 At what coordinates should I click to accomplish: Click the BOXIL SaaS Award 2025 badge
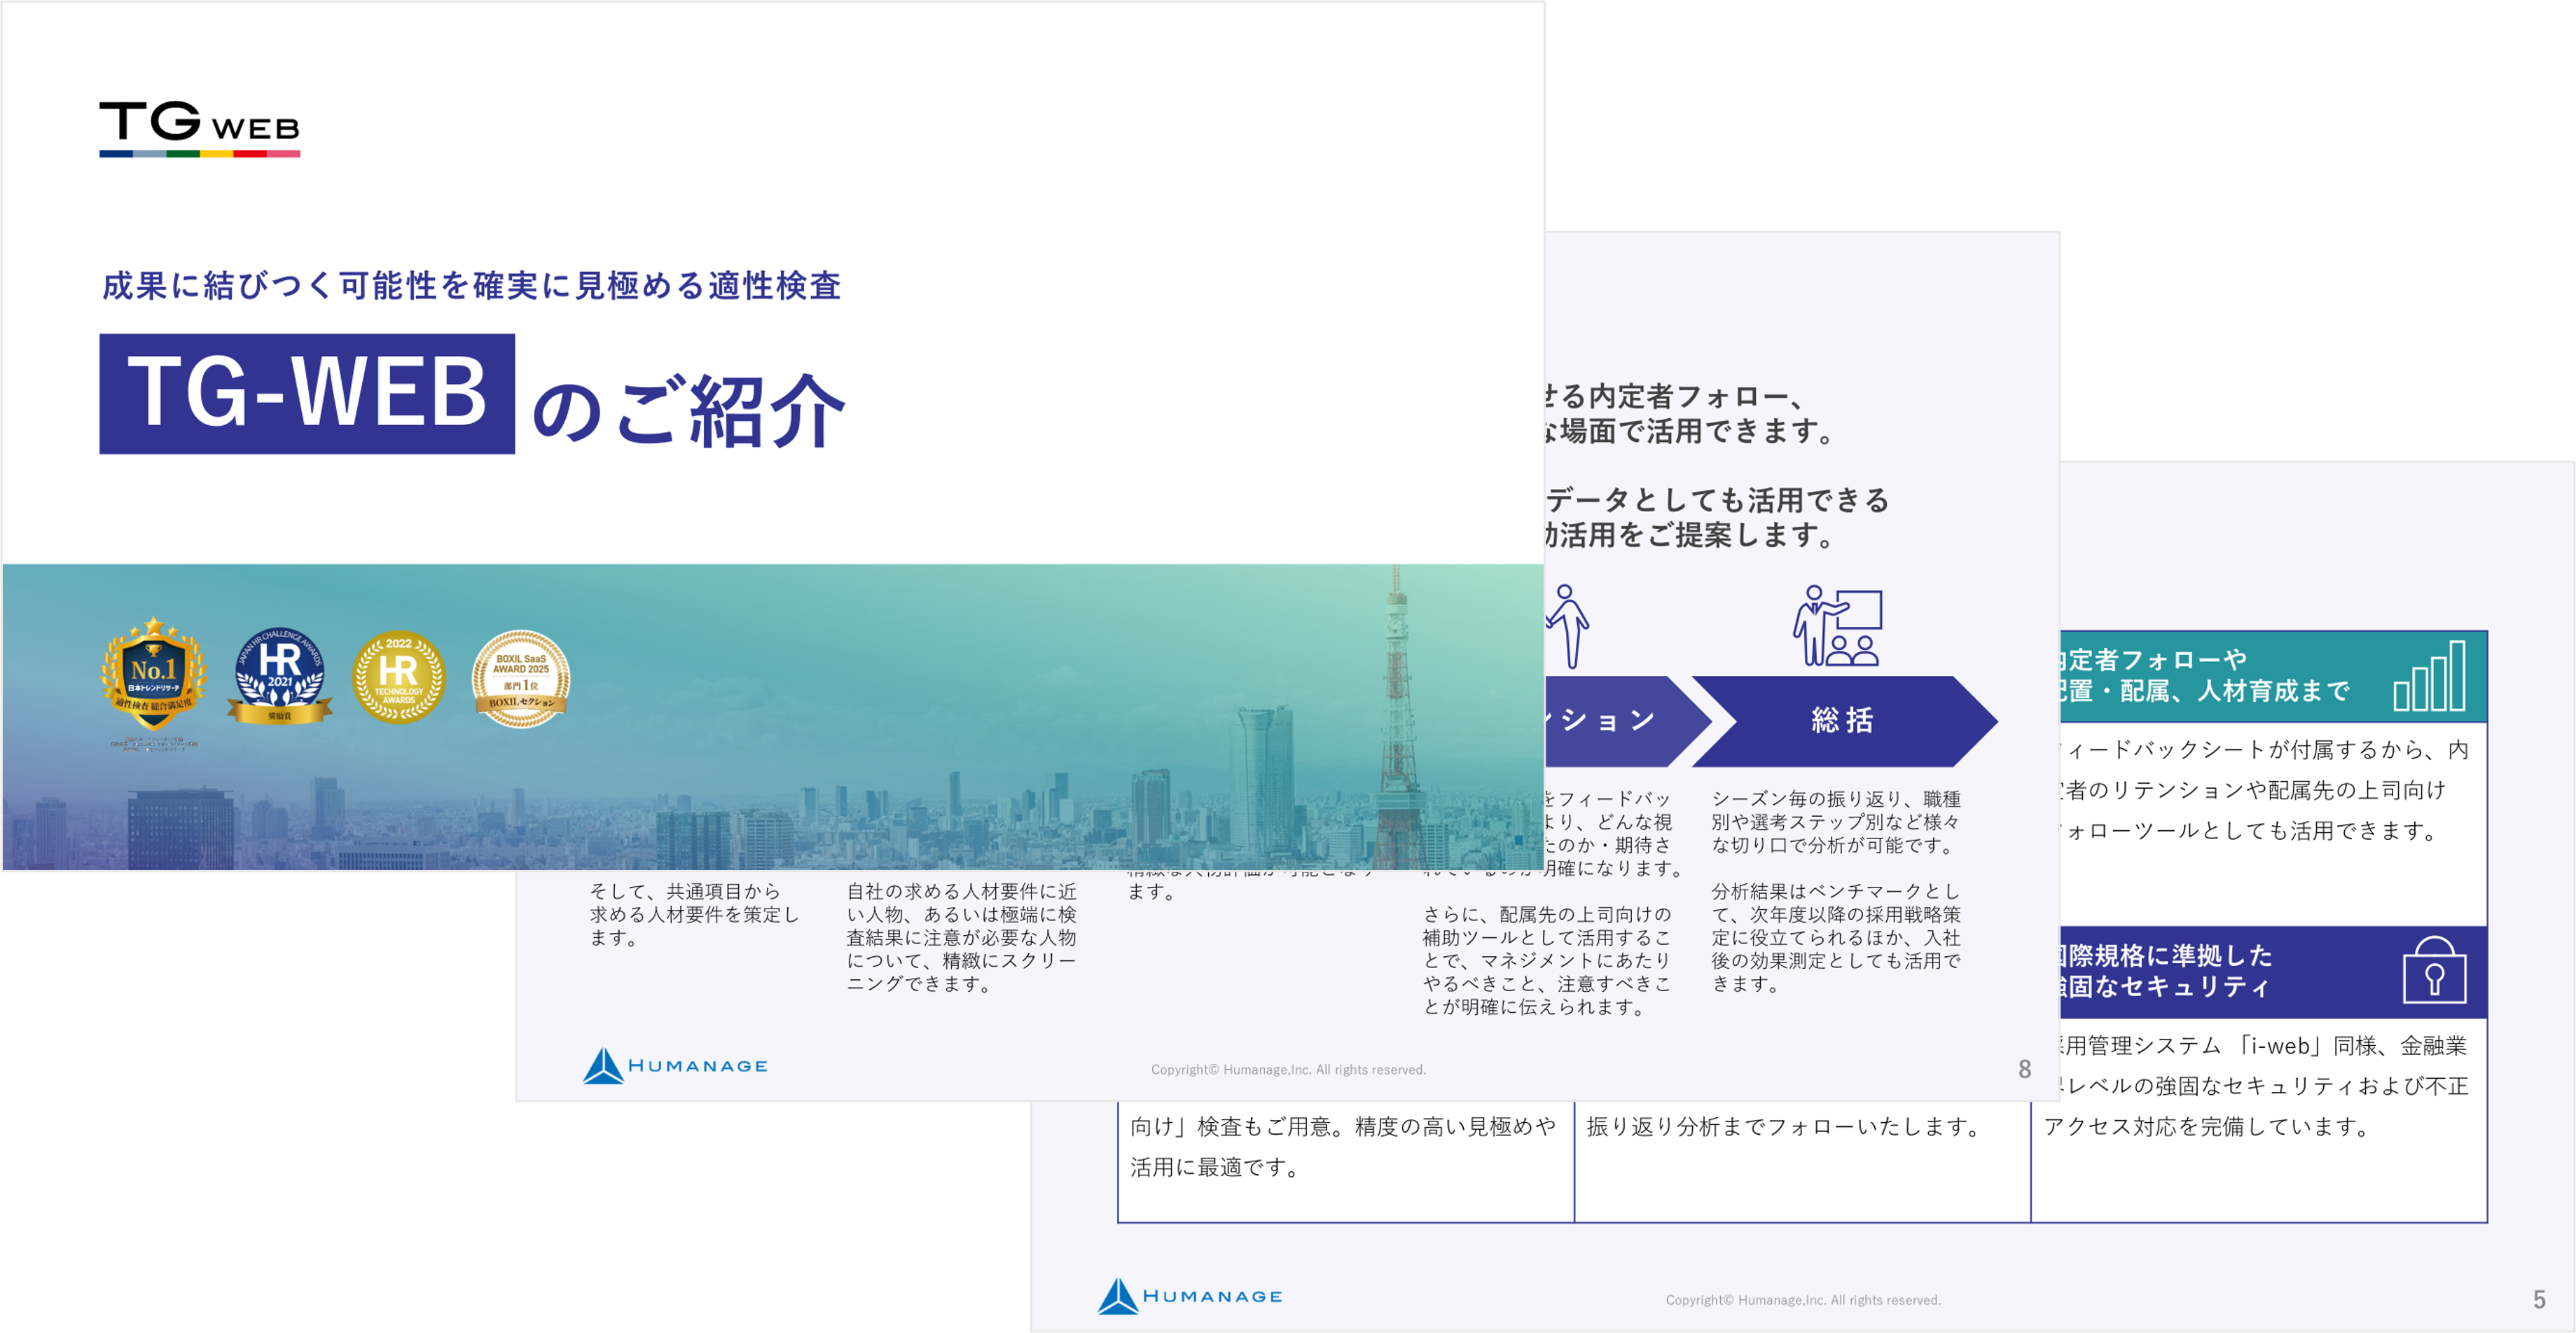click(521, 678)
